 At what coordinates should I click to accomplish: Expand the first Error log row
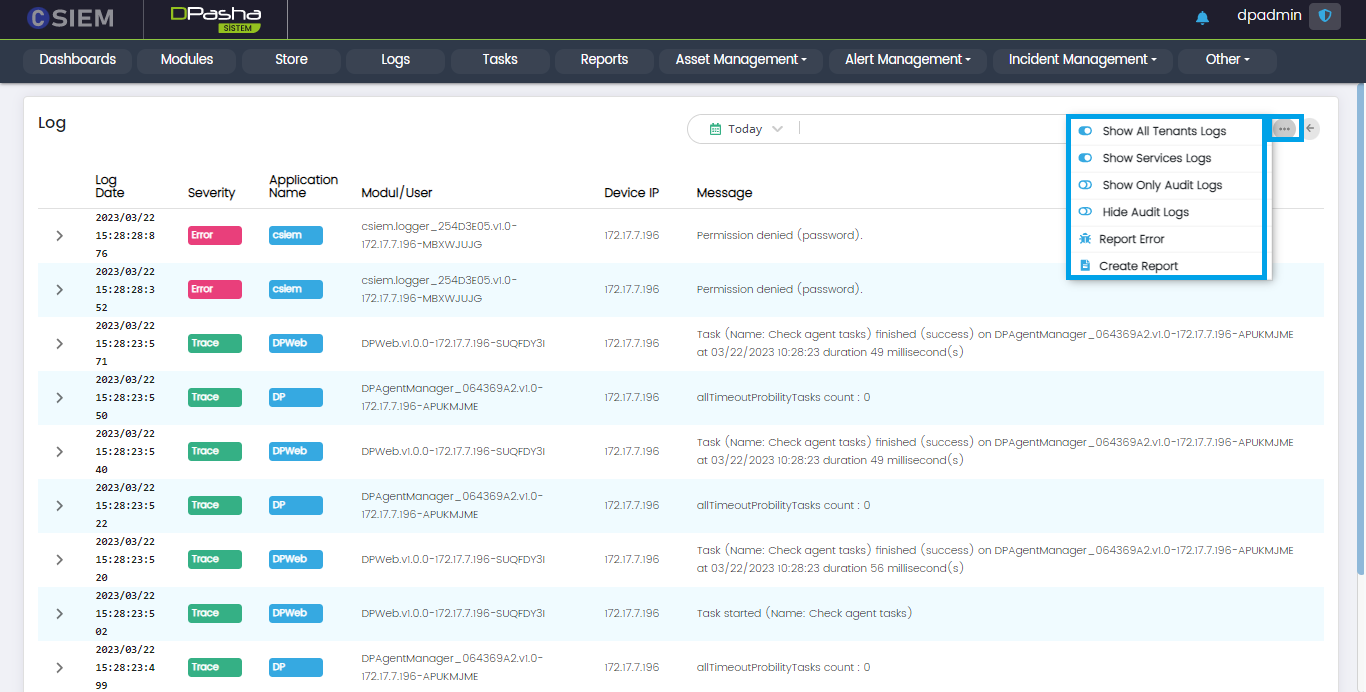tap(59, 236)
